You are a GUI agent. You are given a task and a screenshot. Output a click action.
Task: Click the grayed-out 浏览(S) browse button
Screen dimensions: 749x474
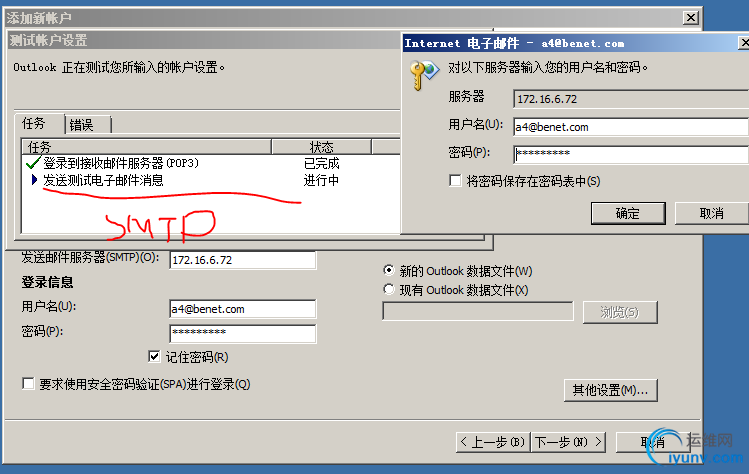coord(620,312)
